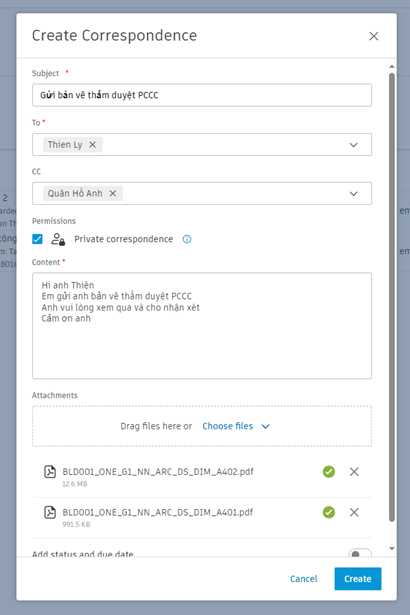Select file name BLD001_ONE_G1_NN_ARC_DS_DIM_A401.pdf
This screenshot has height=615, width=410.
tap(158, 512)
